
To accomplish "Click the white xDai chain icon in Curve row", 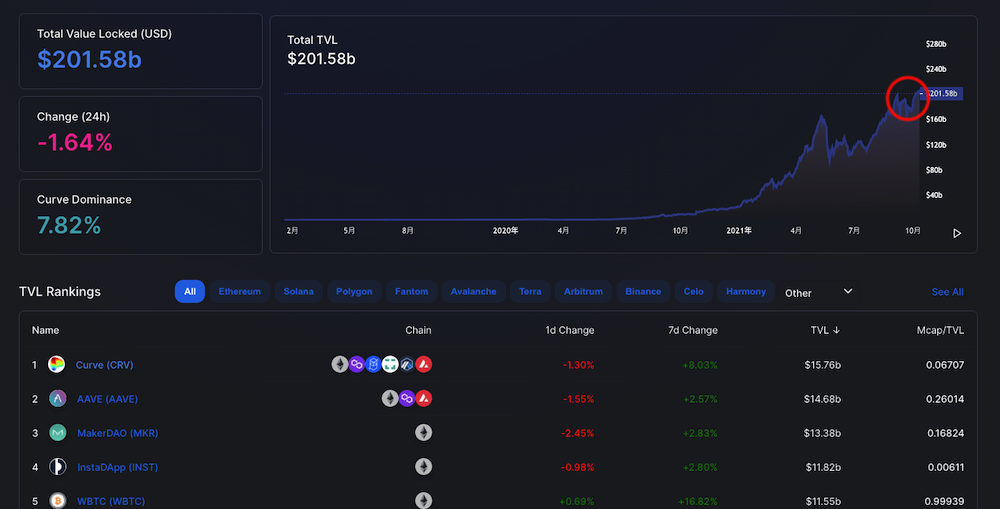I will click(390, 364).
